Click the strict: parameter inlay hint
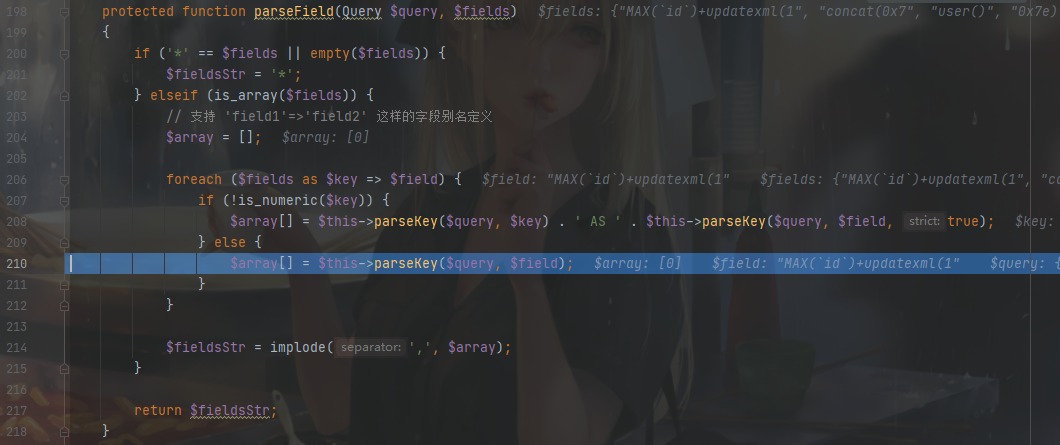The width and height of the screenshot is (1060, 445). [924, 221]
